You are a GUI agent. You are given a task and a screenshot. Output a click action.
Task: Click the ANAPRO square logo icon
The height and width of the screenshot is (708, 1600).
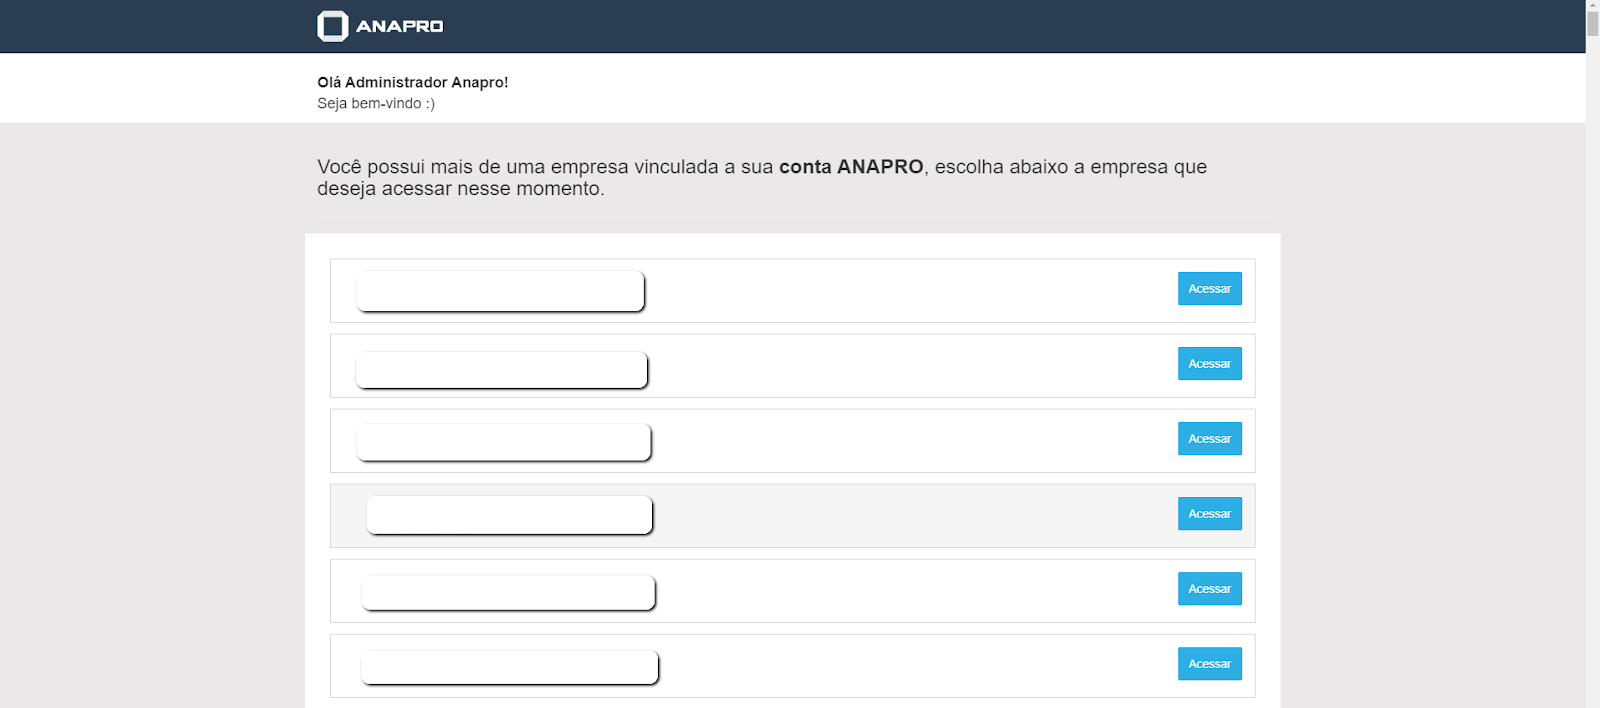(x=332, y=26)
